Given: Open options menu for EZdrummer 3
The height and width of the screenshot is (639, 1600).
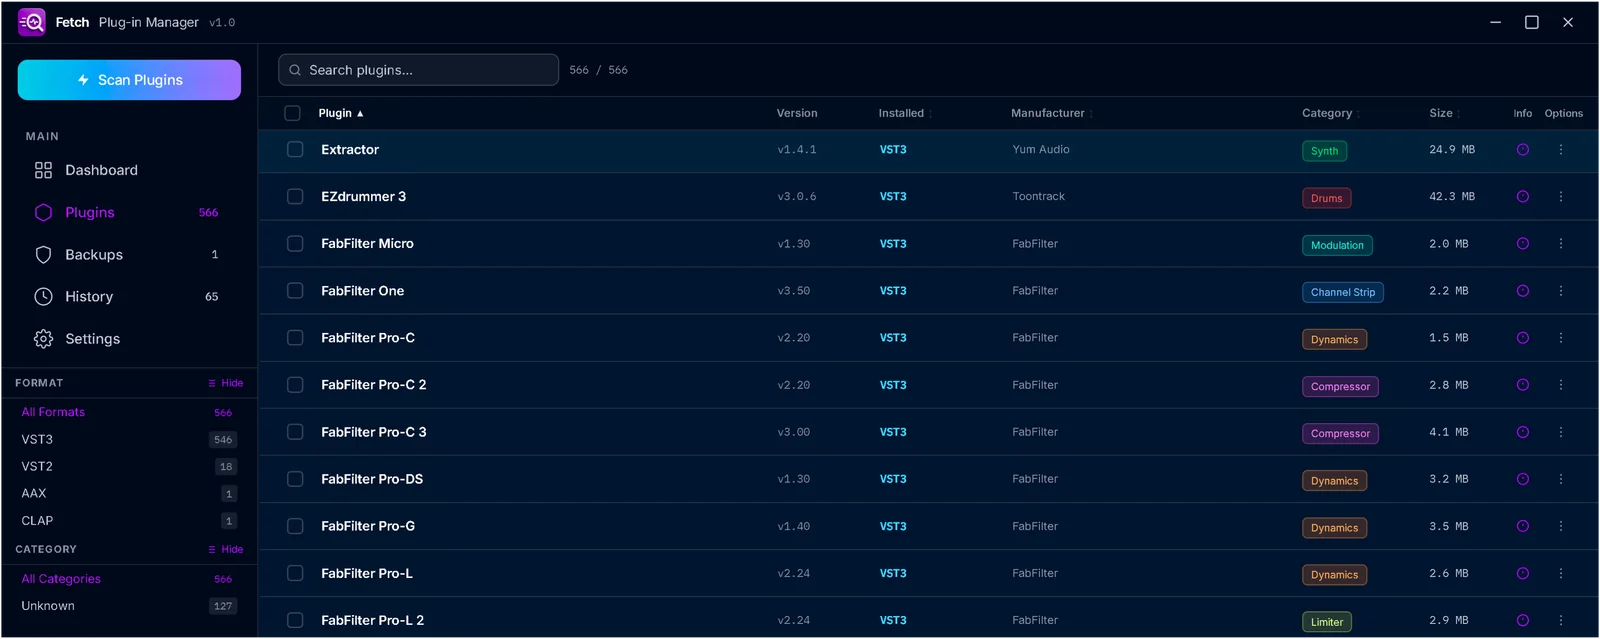Looking at the screenshot, I should click(1560, 197).
